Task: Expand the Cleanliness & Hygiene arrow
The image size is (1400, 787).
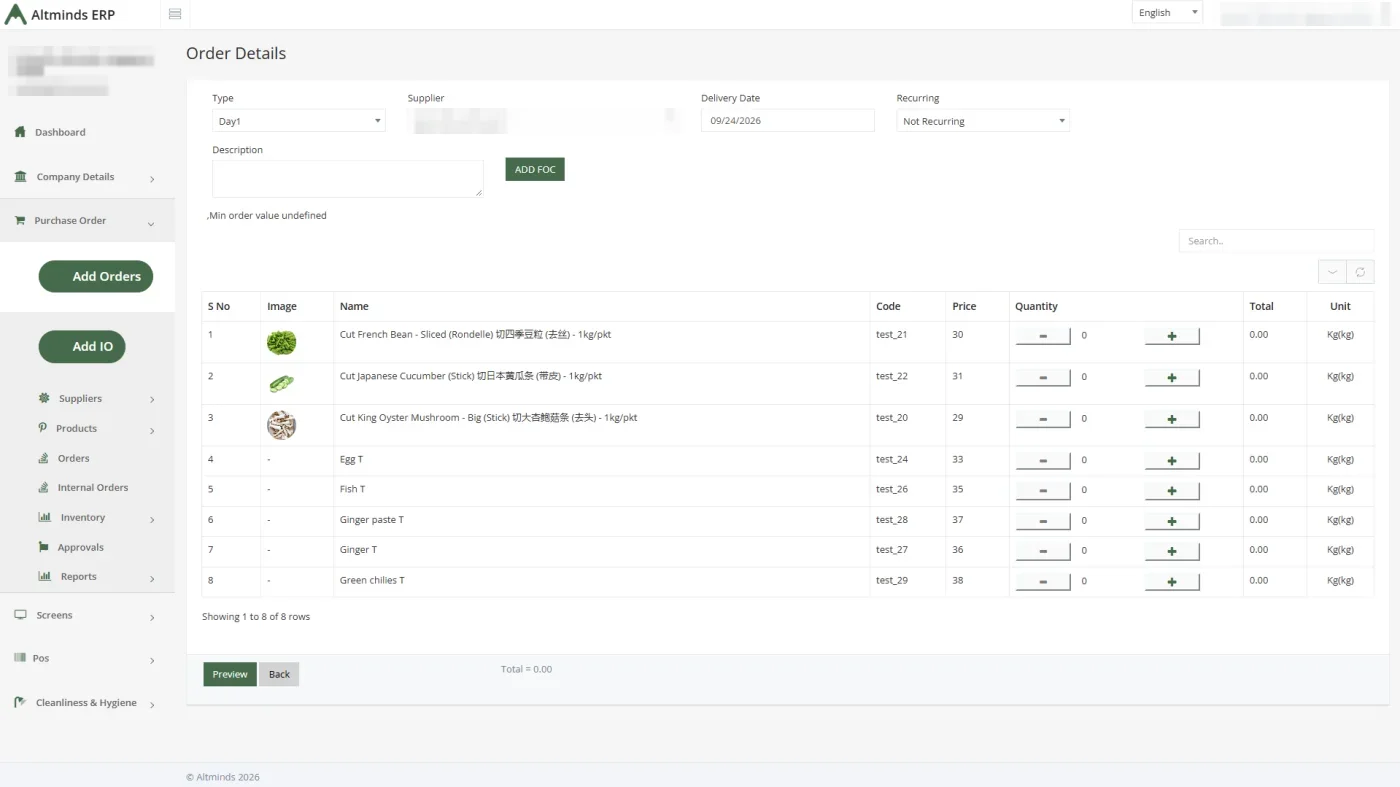Action: coord(152,705)
